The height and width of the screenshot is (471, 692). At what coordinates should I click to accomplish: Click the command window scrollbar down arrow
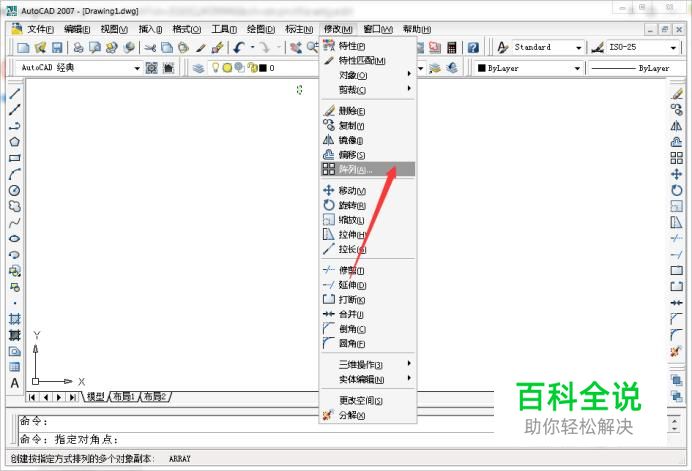pos(674,429)
